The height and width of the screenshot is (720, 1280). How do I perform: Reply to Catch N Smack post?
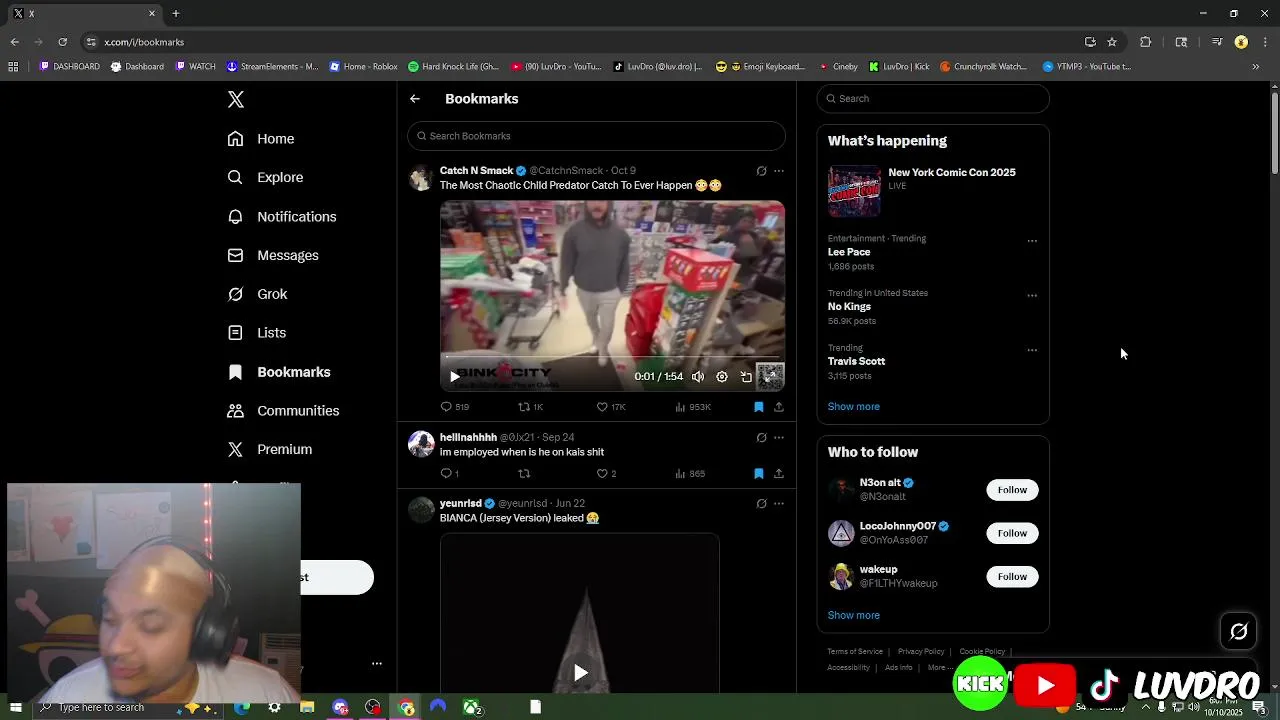coord(455,407)
